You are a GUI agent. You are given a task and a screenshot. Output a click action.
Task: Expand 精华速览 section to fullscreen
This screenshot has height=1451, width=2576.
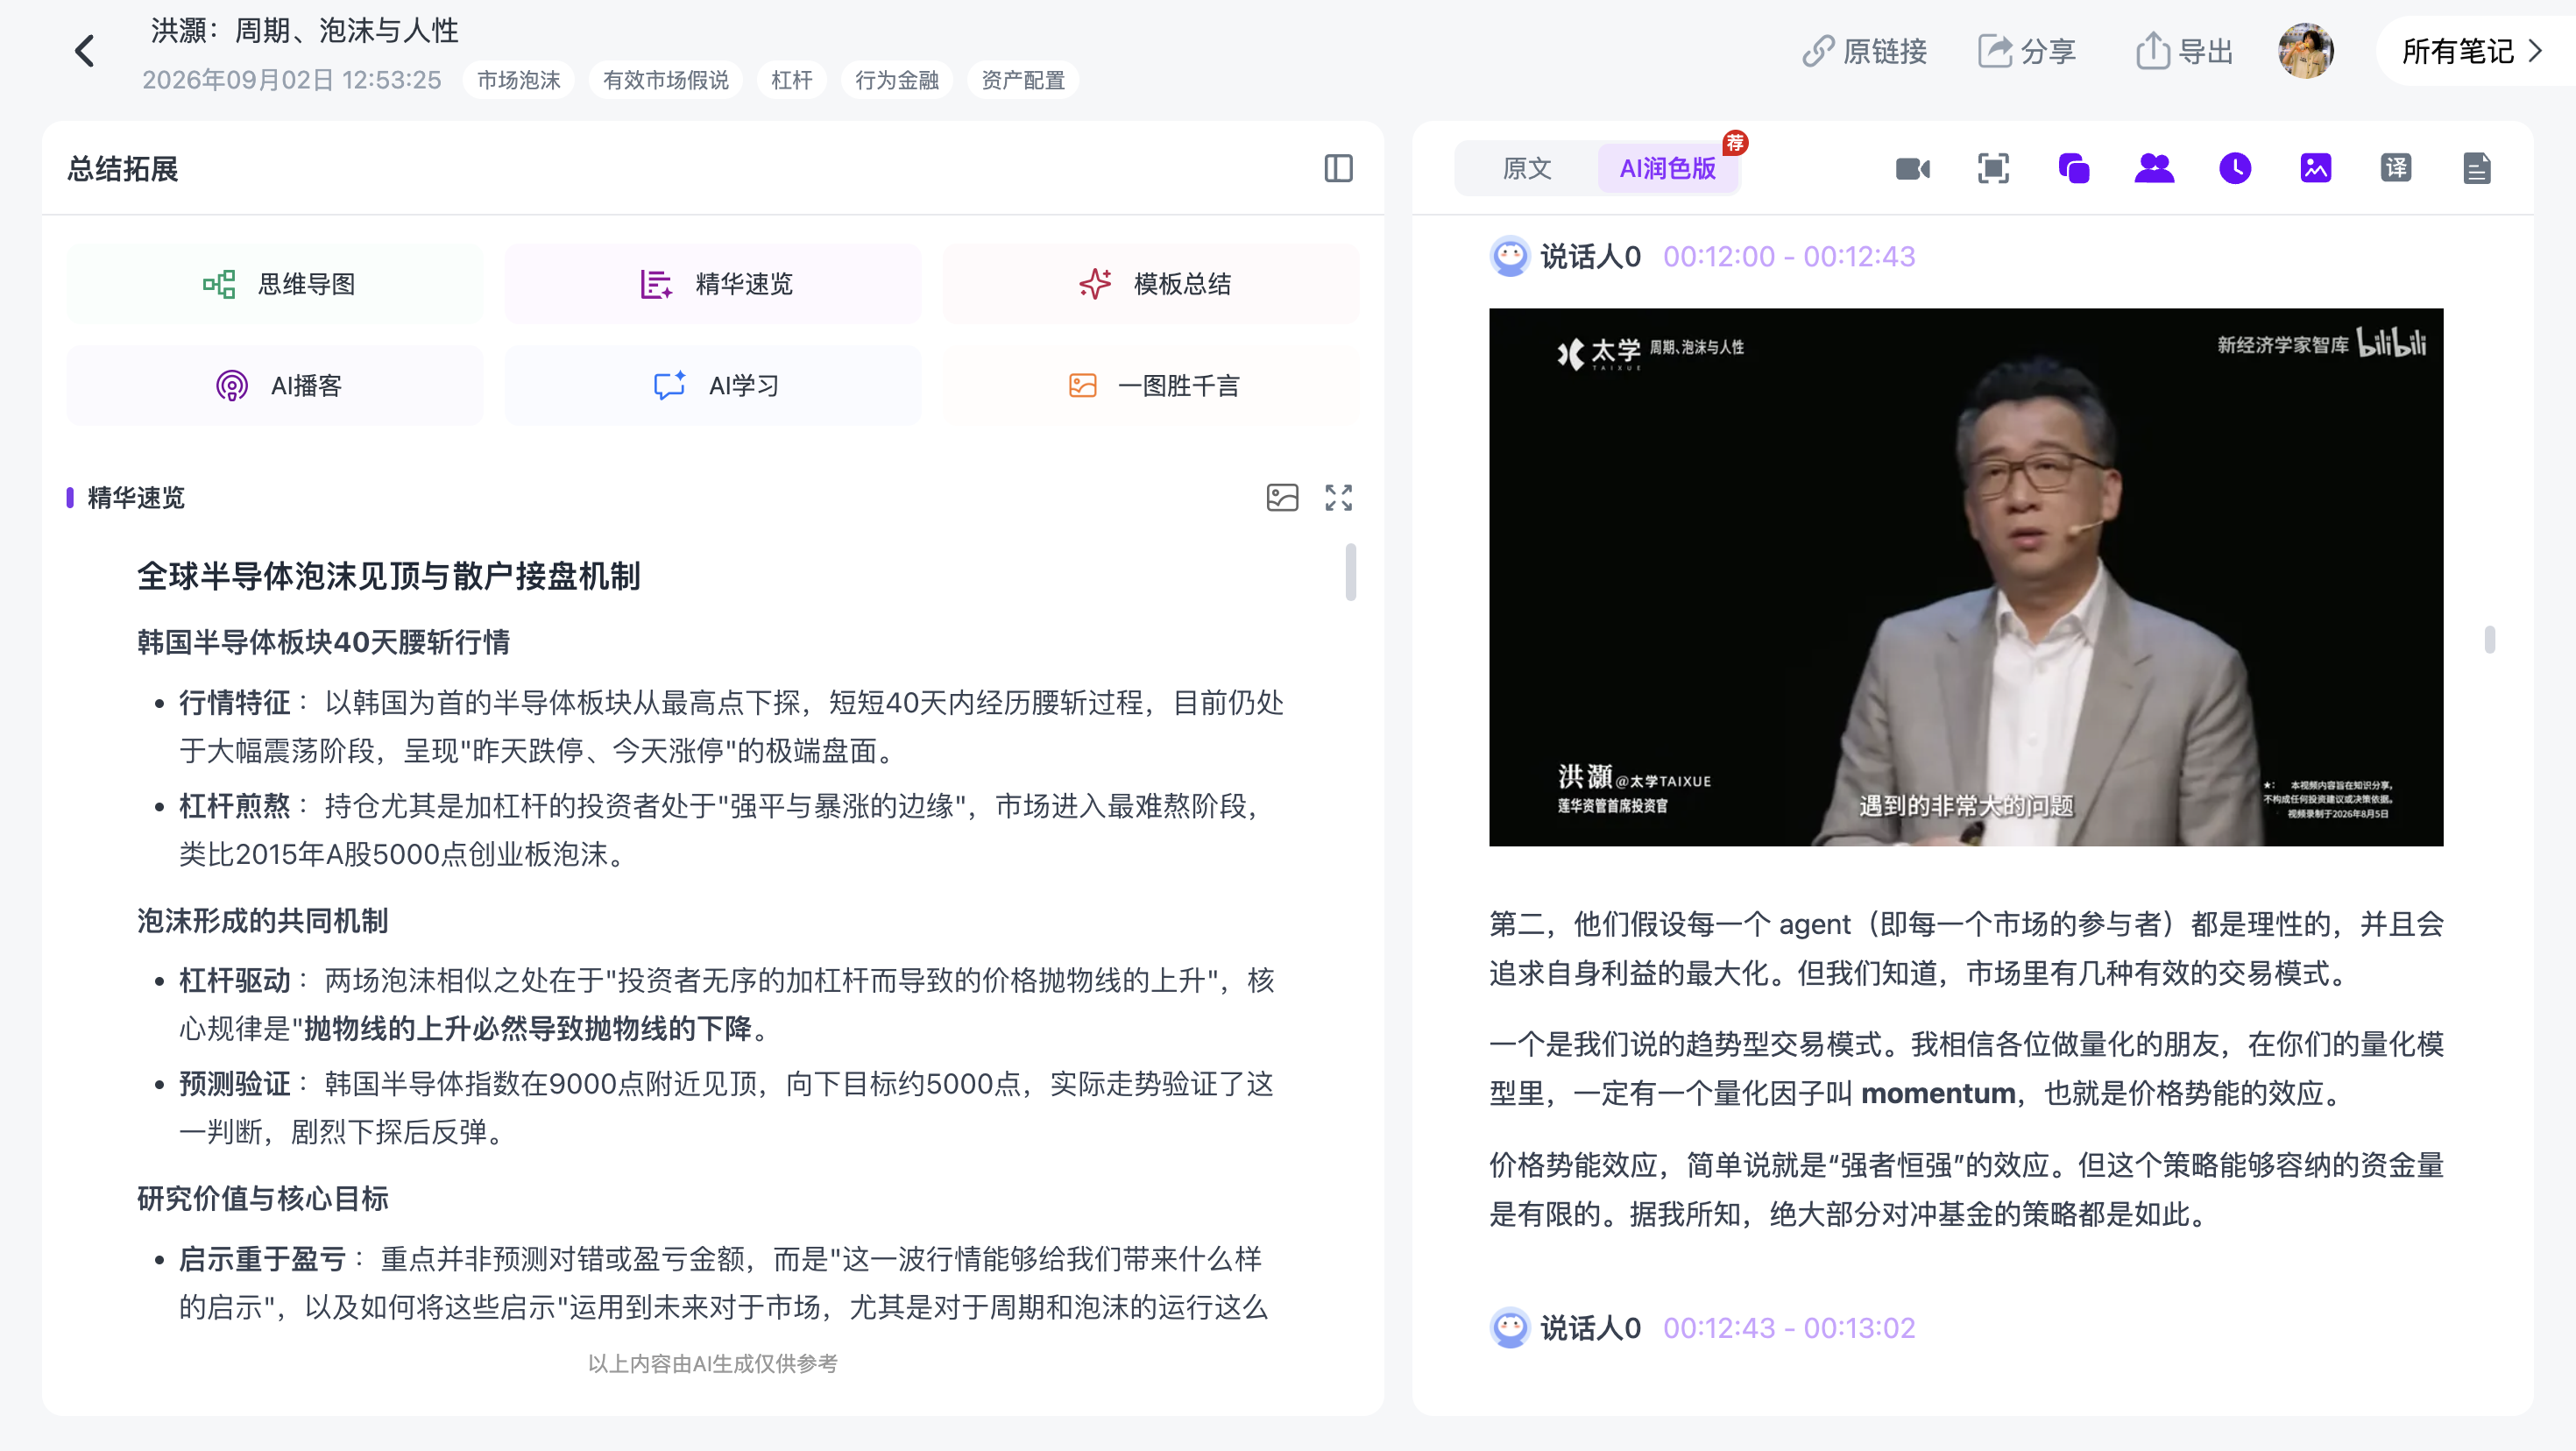(1338, 498)
